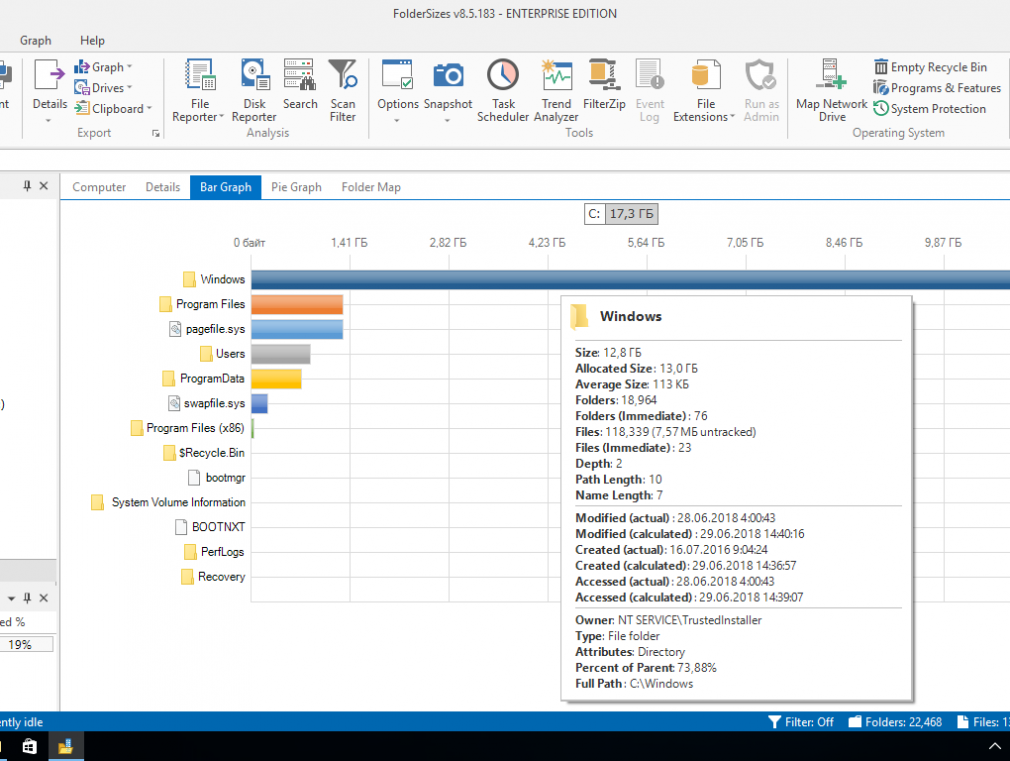The image size is (1010, 761).
Task: Click the Filter: Off status icon
Action: click(774, 722)
